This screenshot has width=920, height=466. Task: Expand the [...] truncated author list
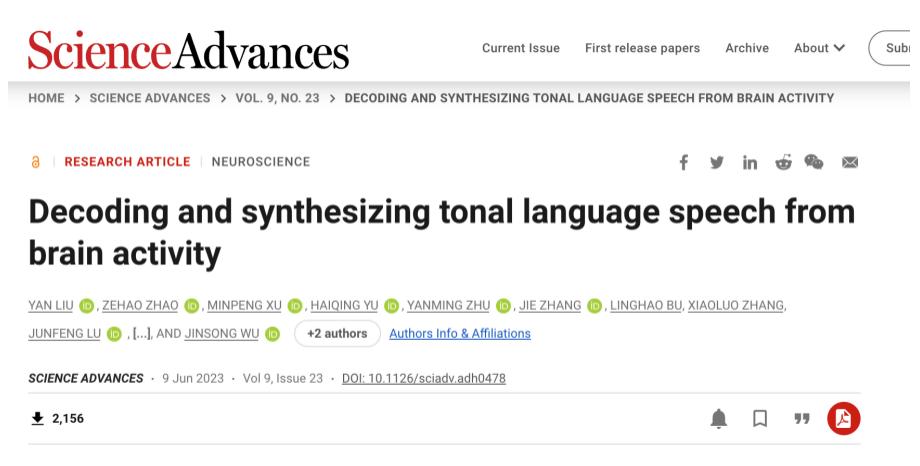[141, 334]
